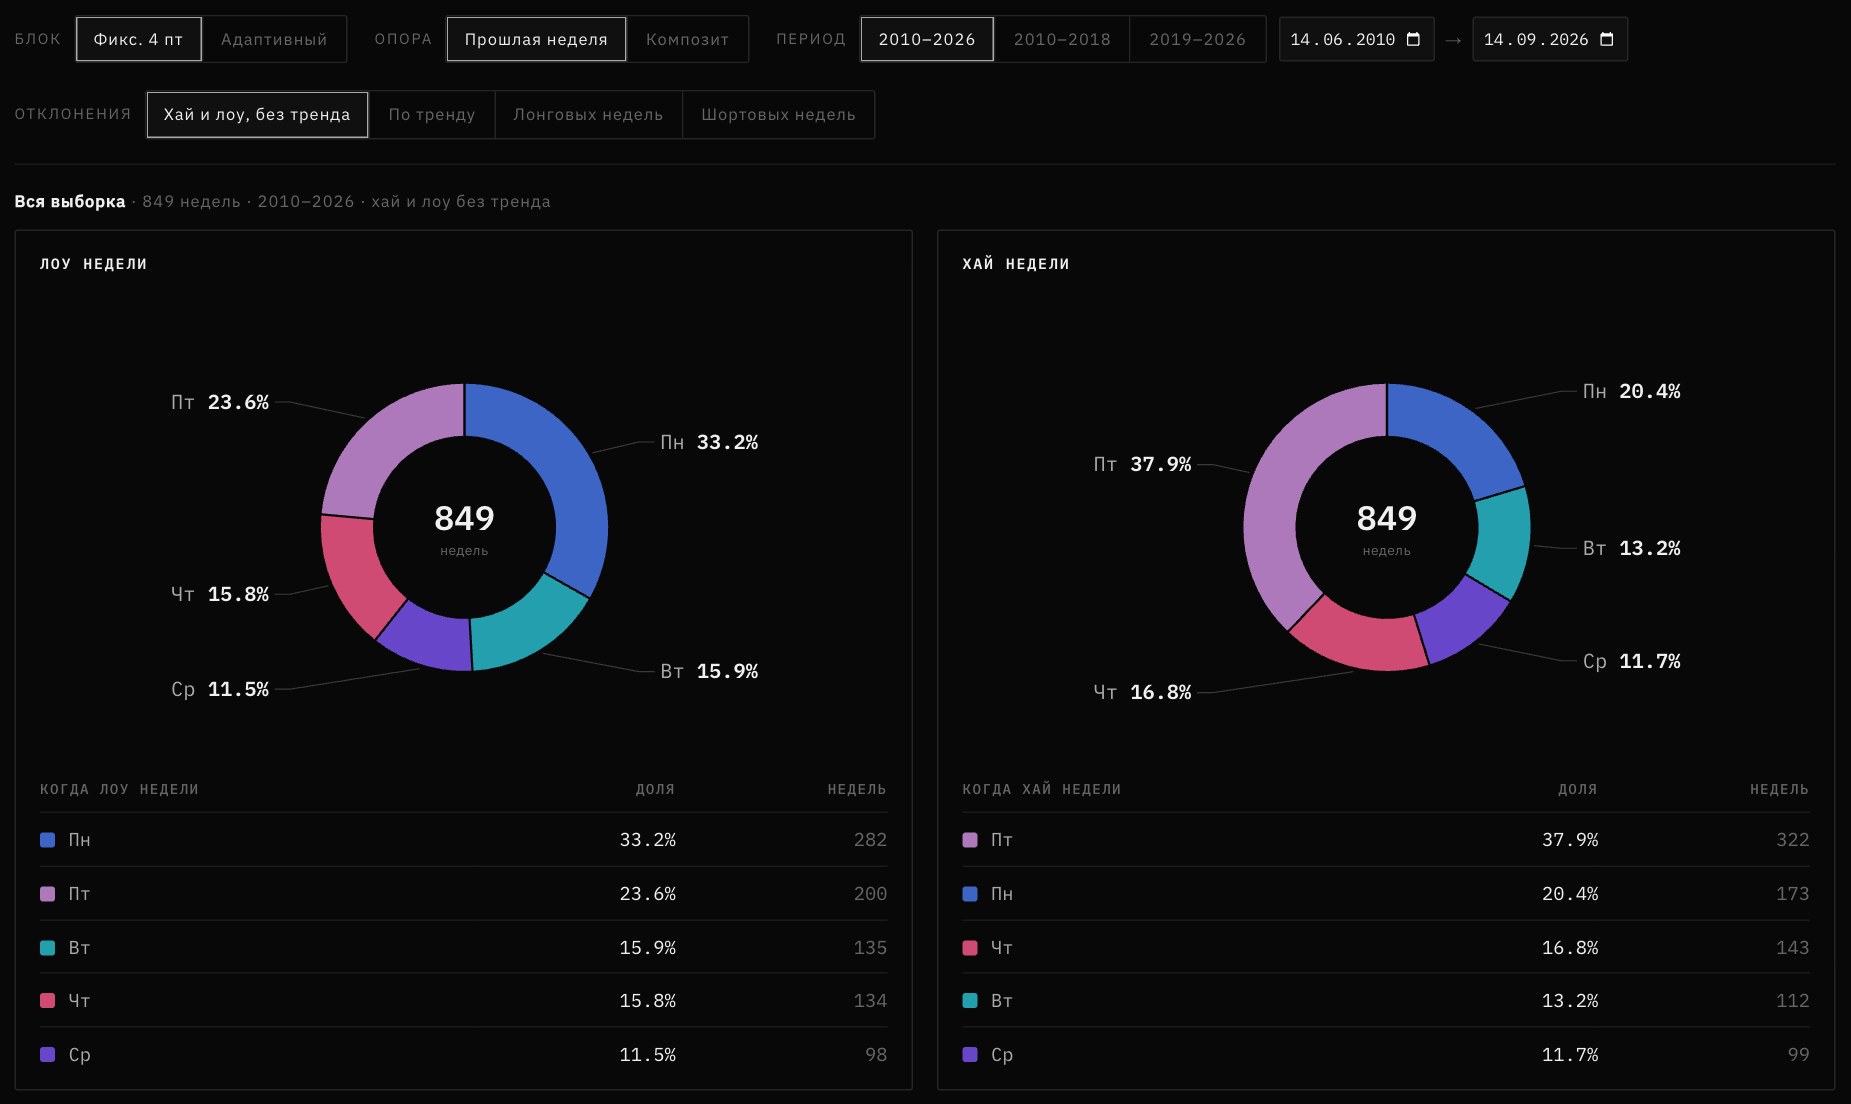Image resolution: width=1851 pixels, height=1104 pixels.
Task: Switch опора to Композит
Action: click(687, 39)
